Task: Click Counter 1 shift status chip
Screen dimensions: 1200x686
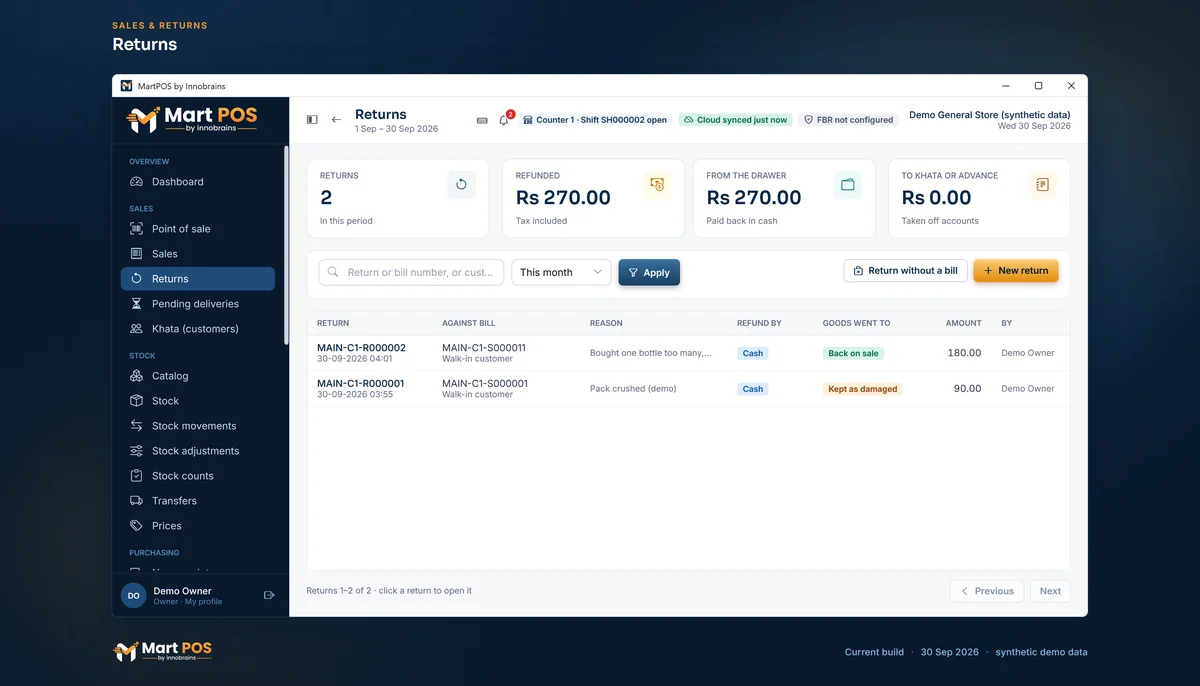Action: point(594,120)
